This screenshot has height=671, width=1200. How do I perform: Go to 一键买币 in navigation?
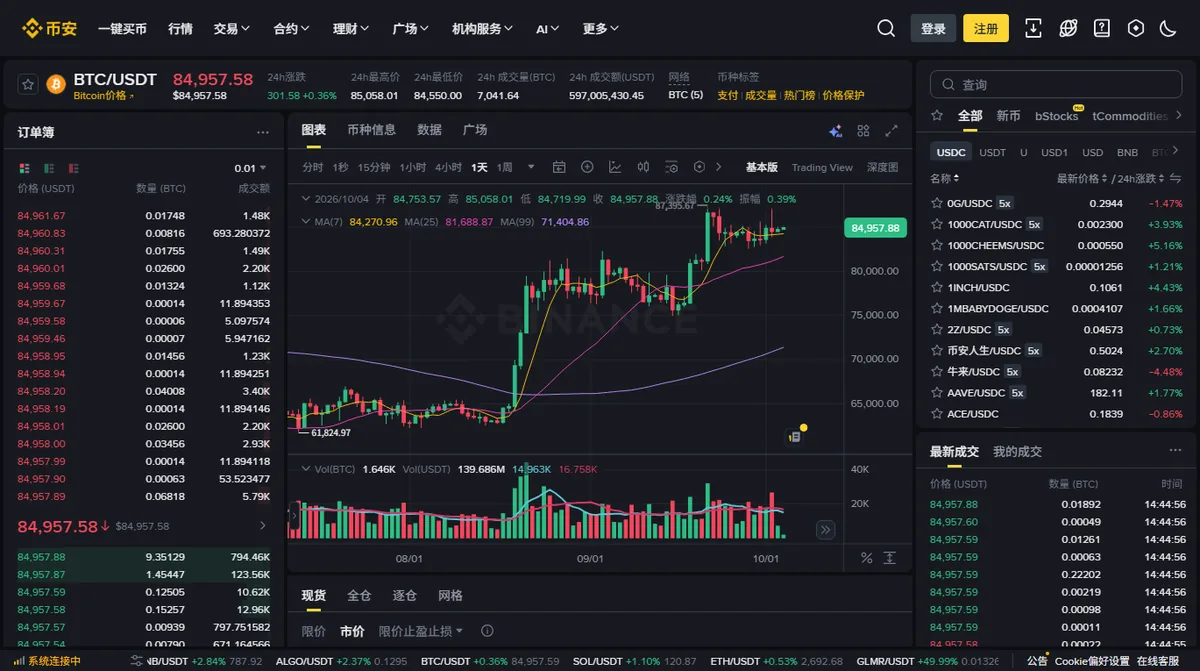(x=122, y=29)
